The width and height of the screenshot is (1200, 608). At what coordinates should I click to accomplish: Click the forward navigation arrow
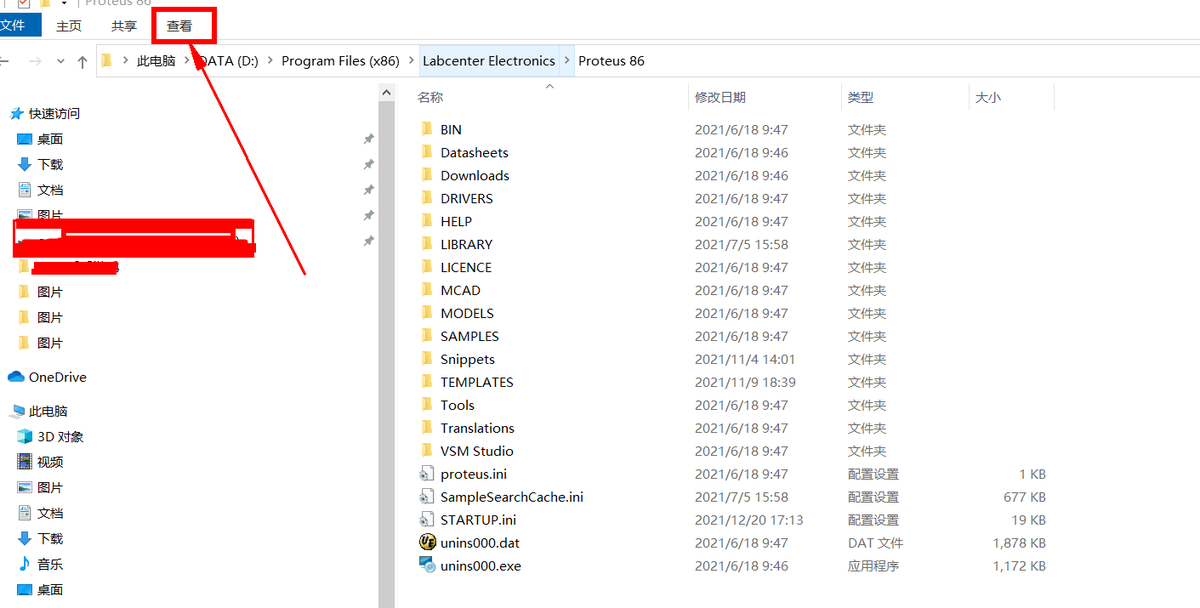[x=35, y=61]
